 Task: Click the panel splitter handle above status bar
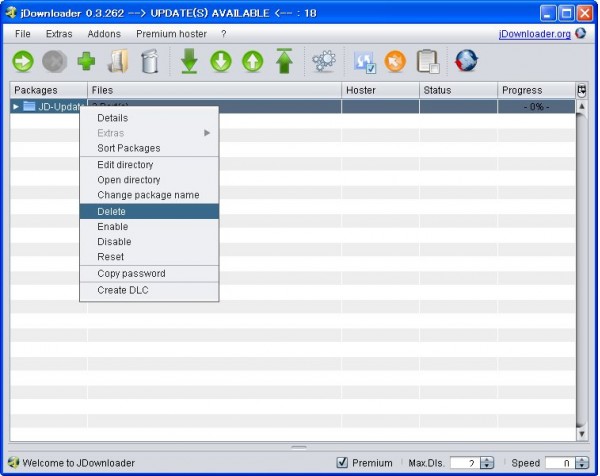(x=298, y=447)
